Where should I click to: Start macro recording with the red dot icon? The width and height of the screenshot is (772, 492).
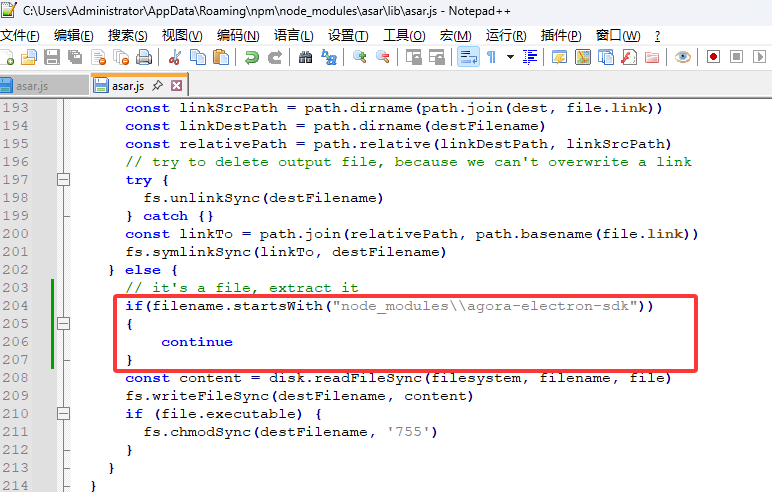coord(713,57)
